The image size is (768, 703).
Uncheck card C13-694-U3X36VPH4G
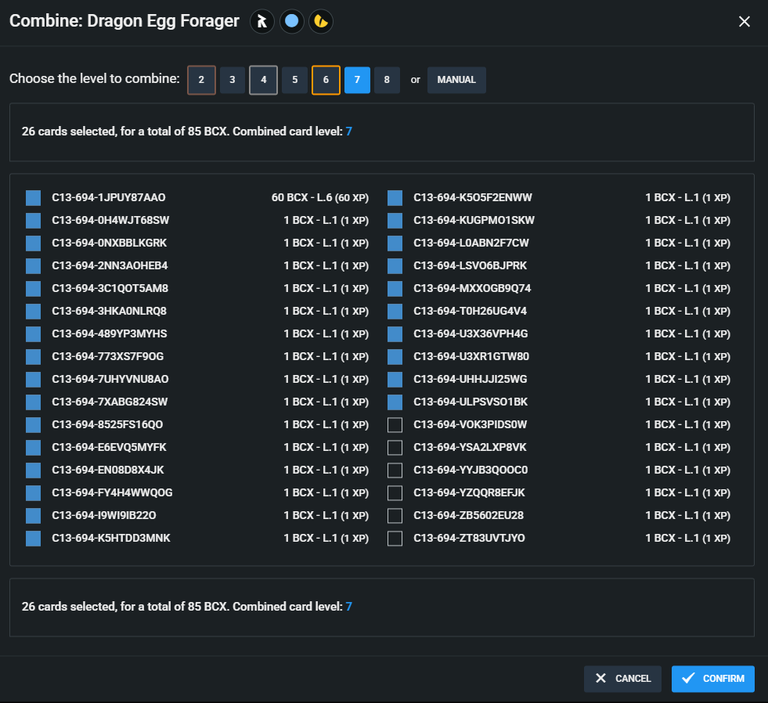[395, 334]
